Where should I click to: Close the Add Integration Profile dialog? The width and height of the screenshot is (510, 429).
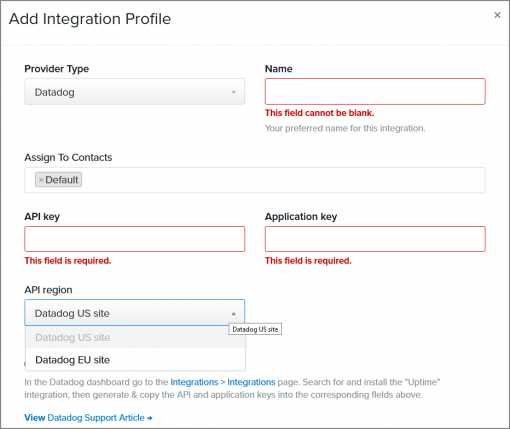tap(497, 15)
